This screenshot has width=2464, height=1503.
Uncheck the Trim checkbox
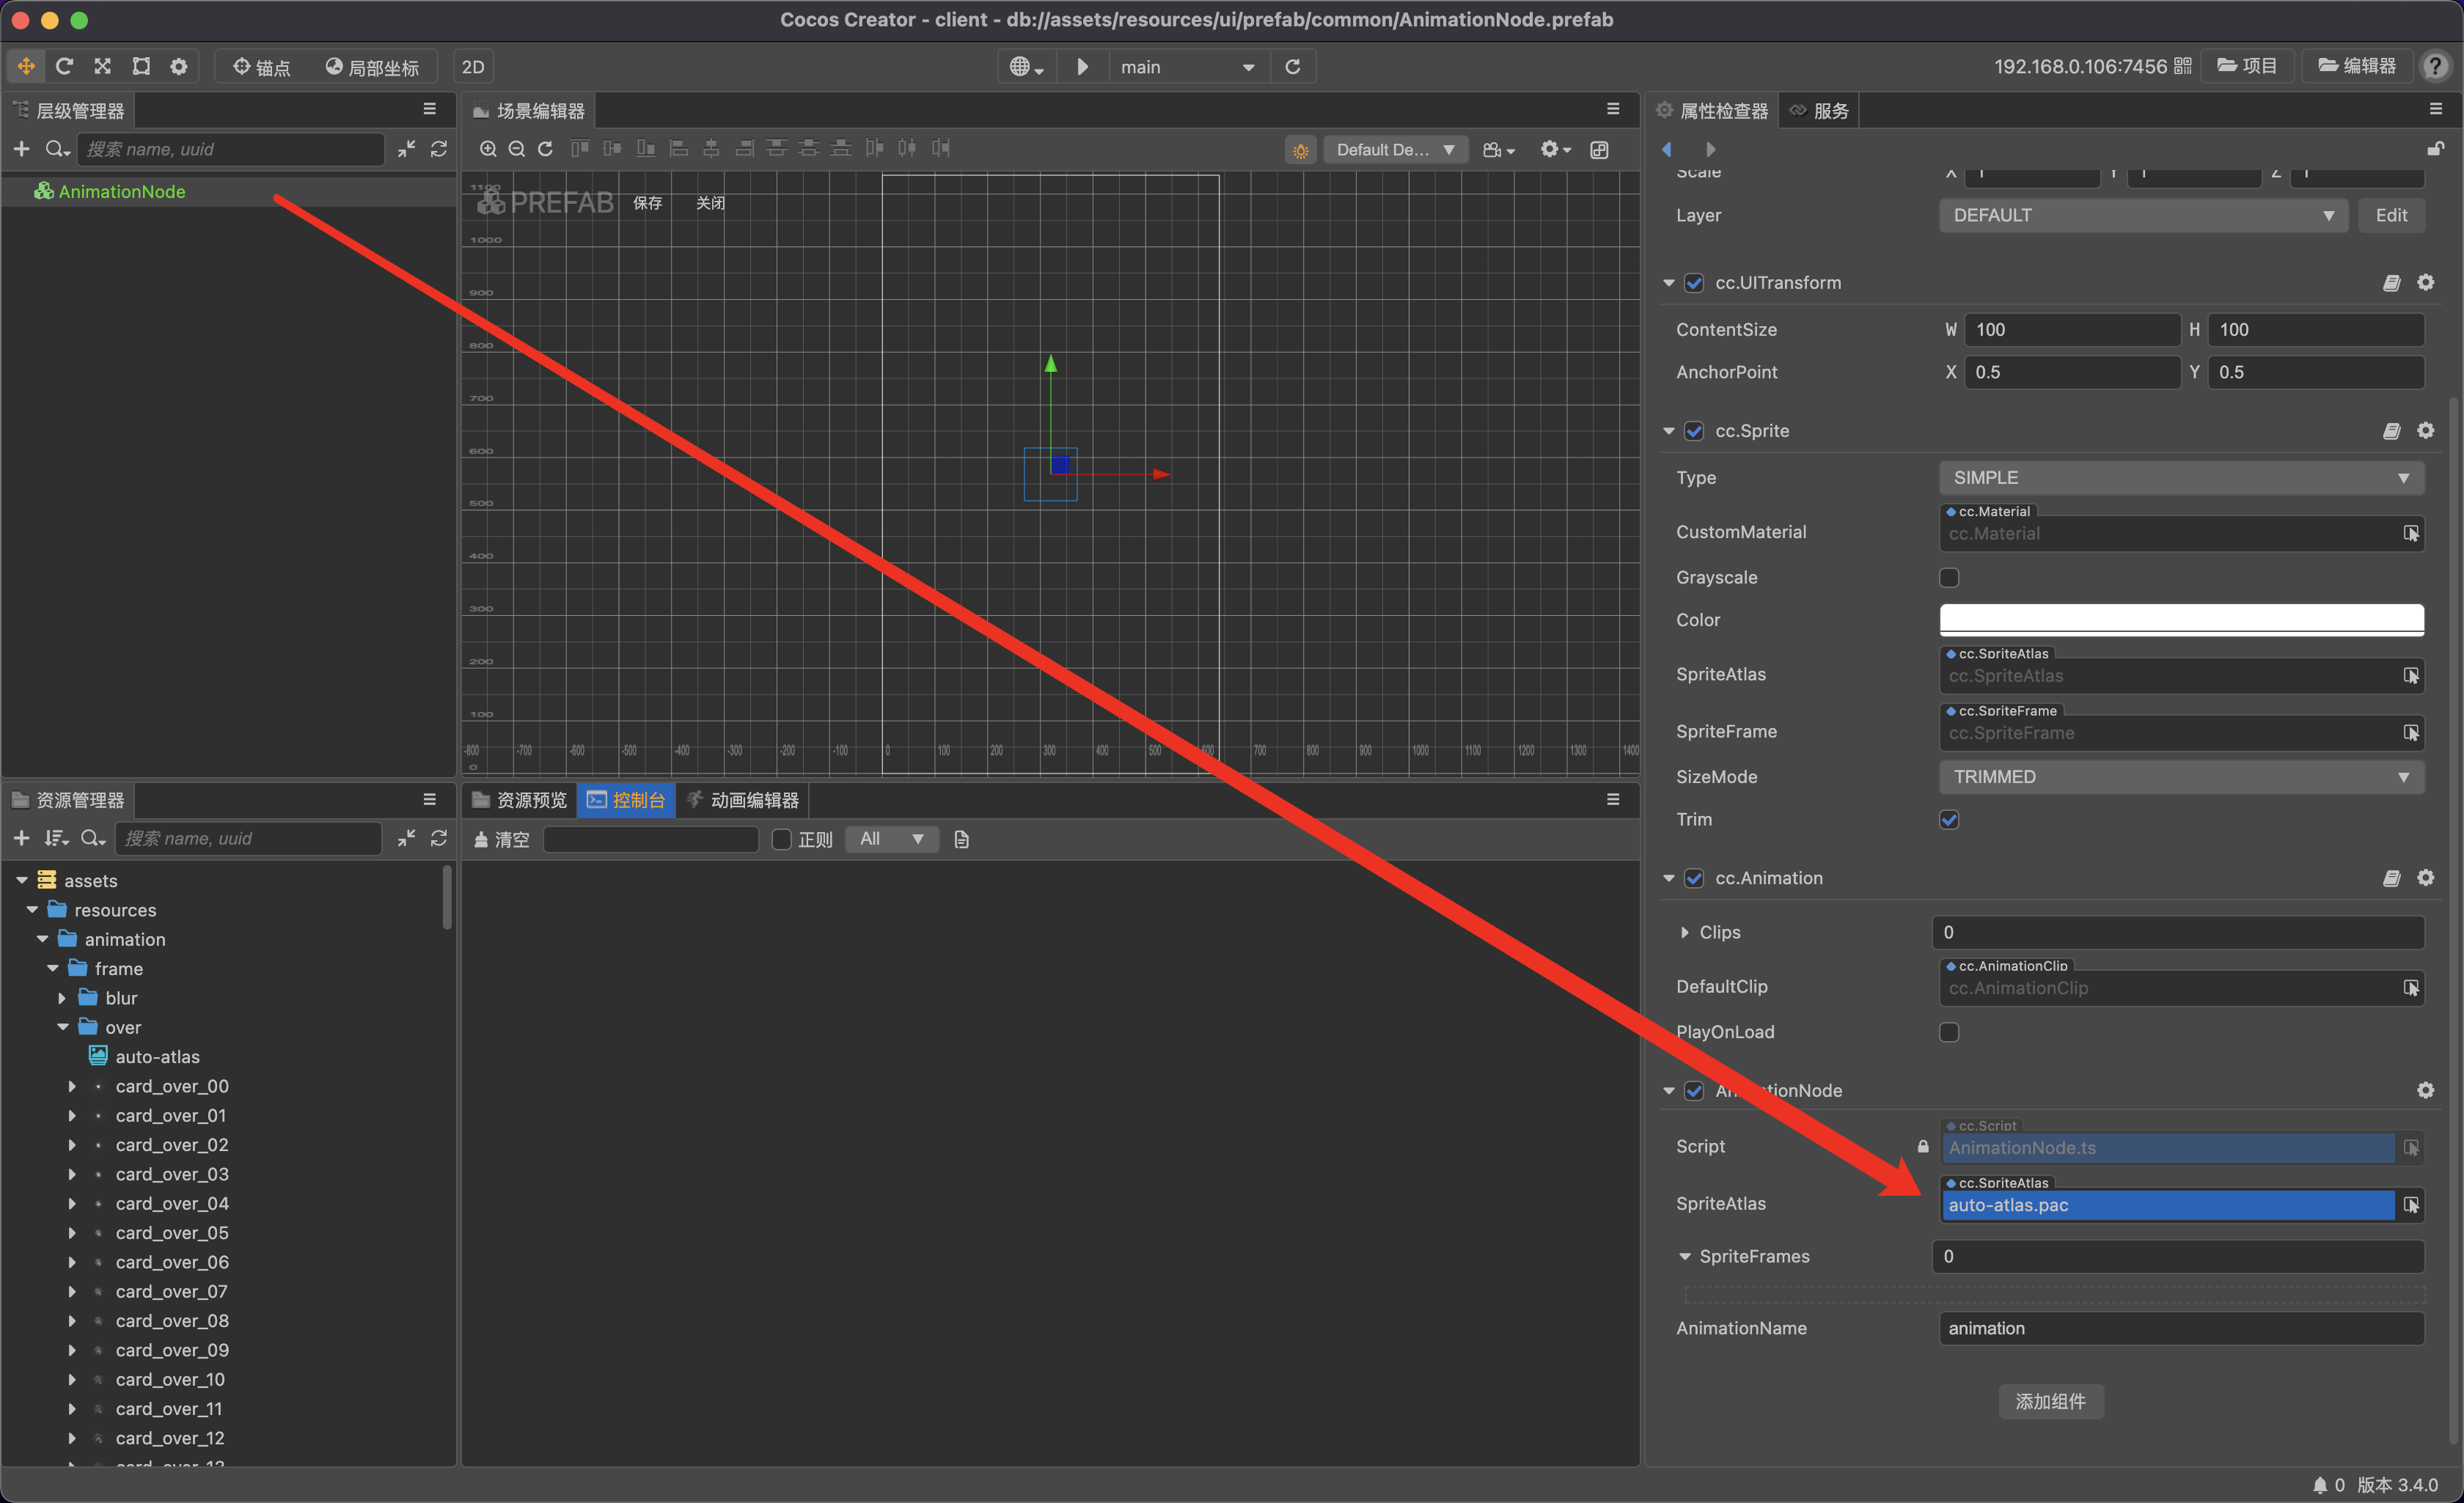1948,819
